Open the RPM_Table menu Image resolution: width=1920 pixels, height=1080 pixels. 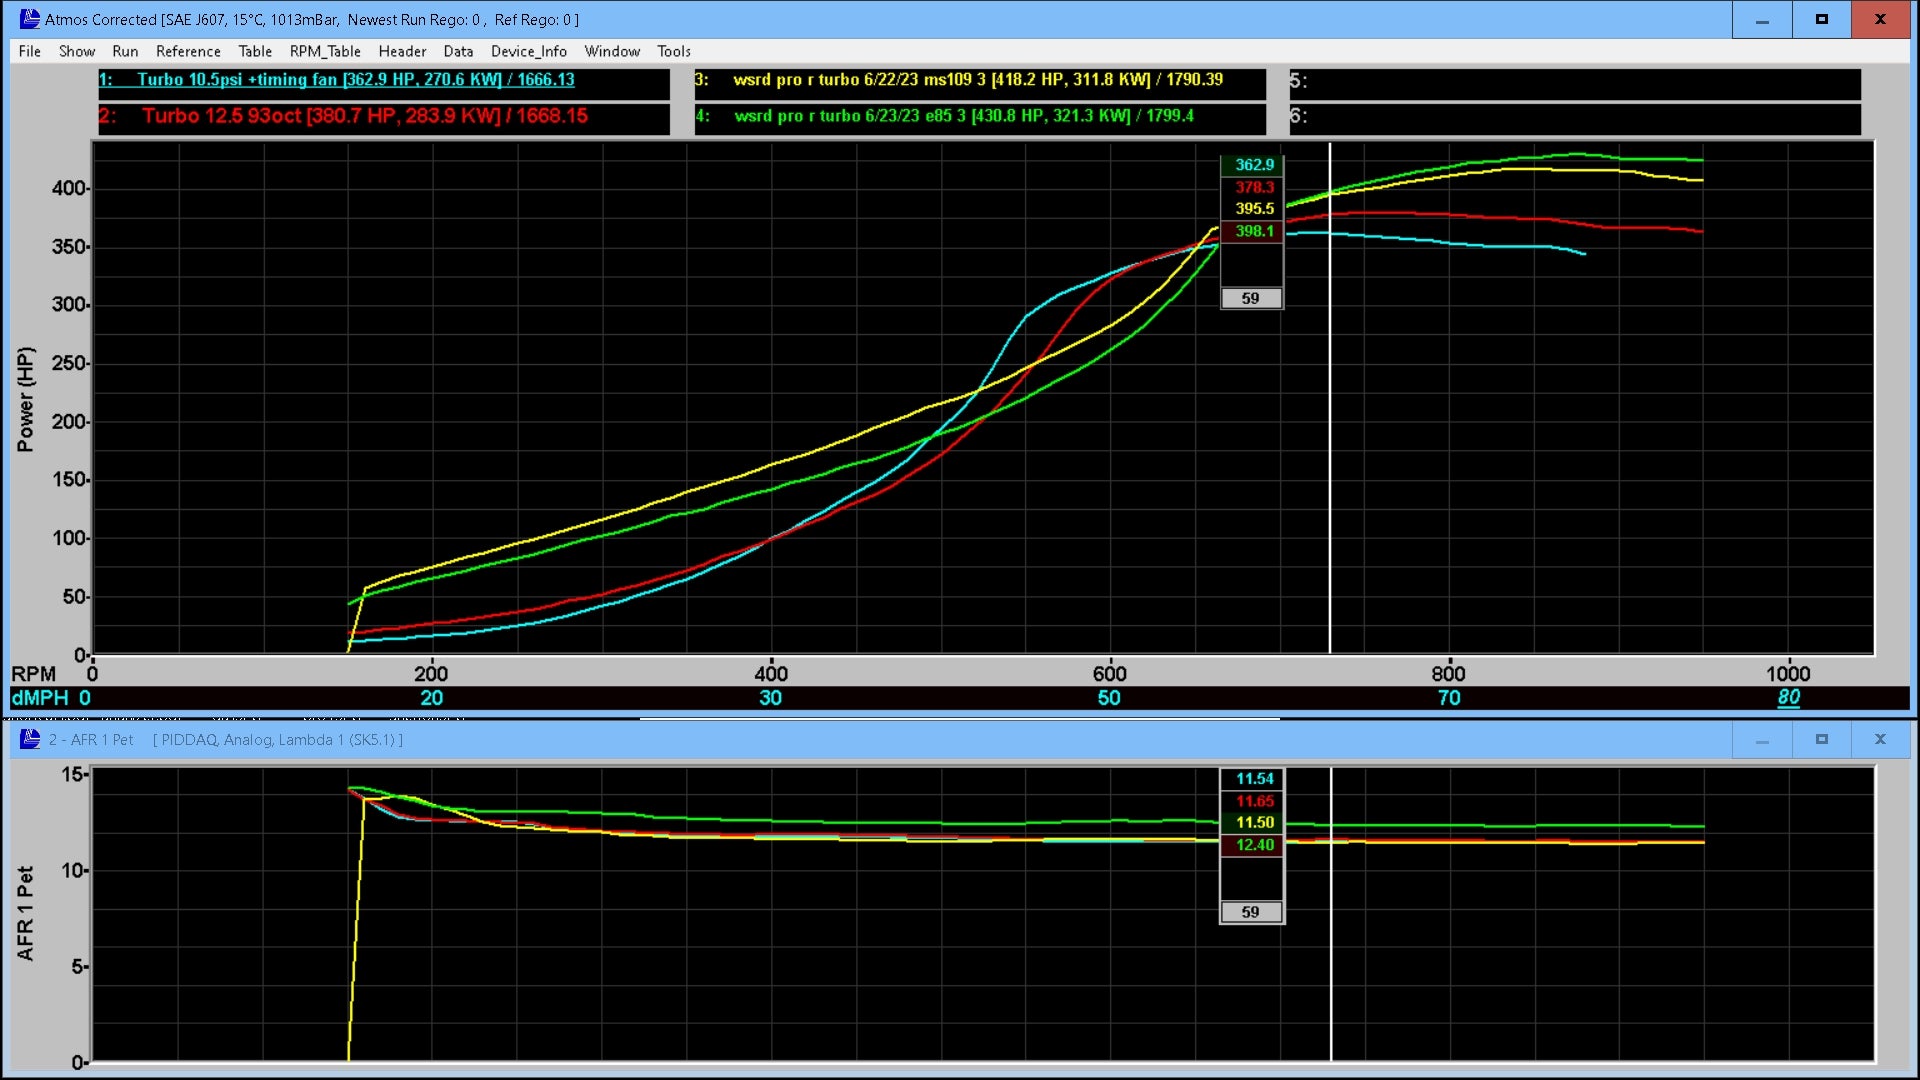click(325, 51)
